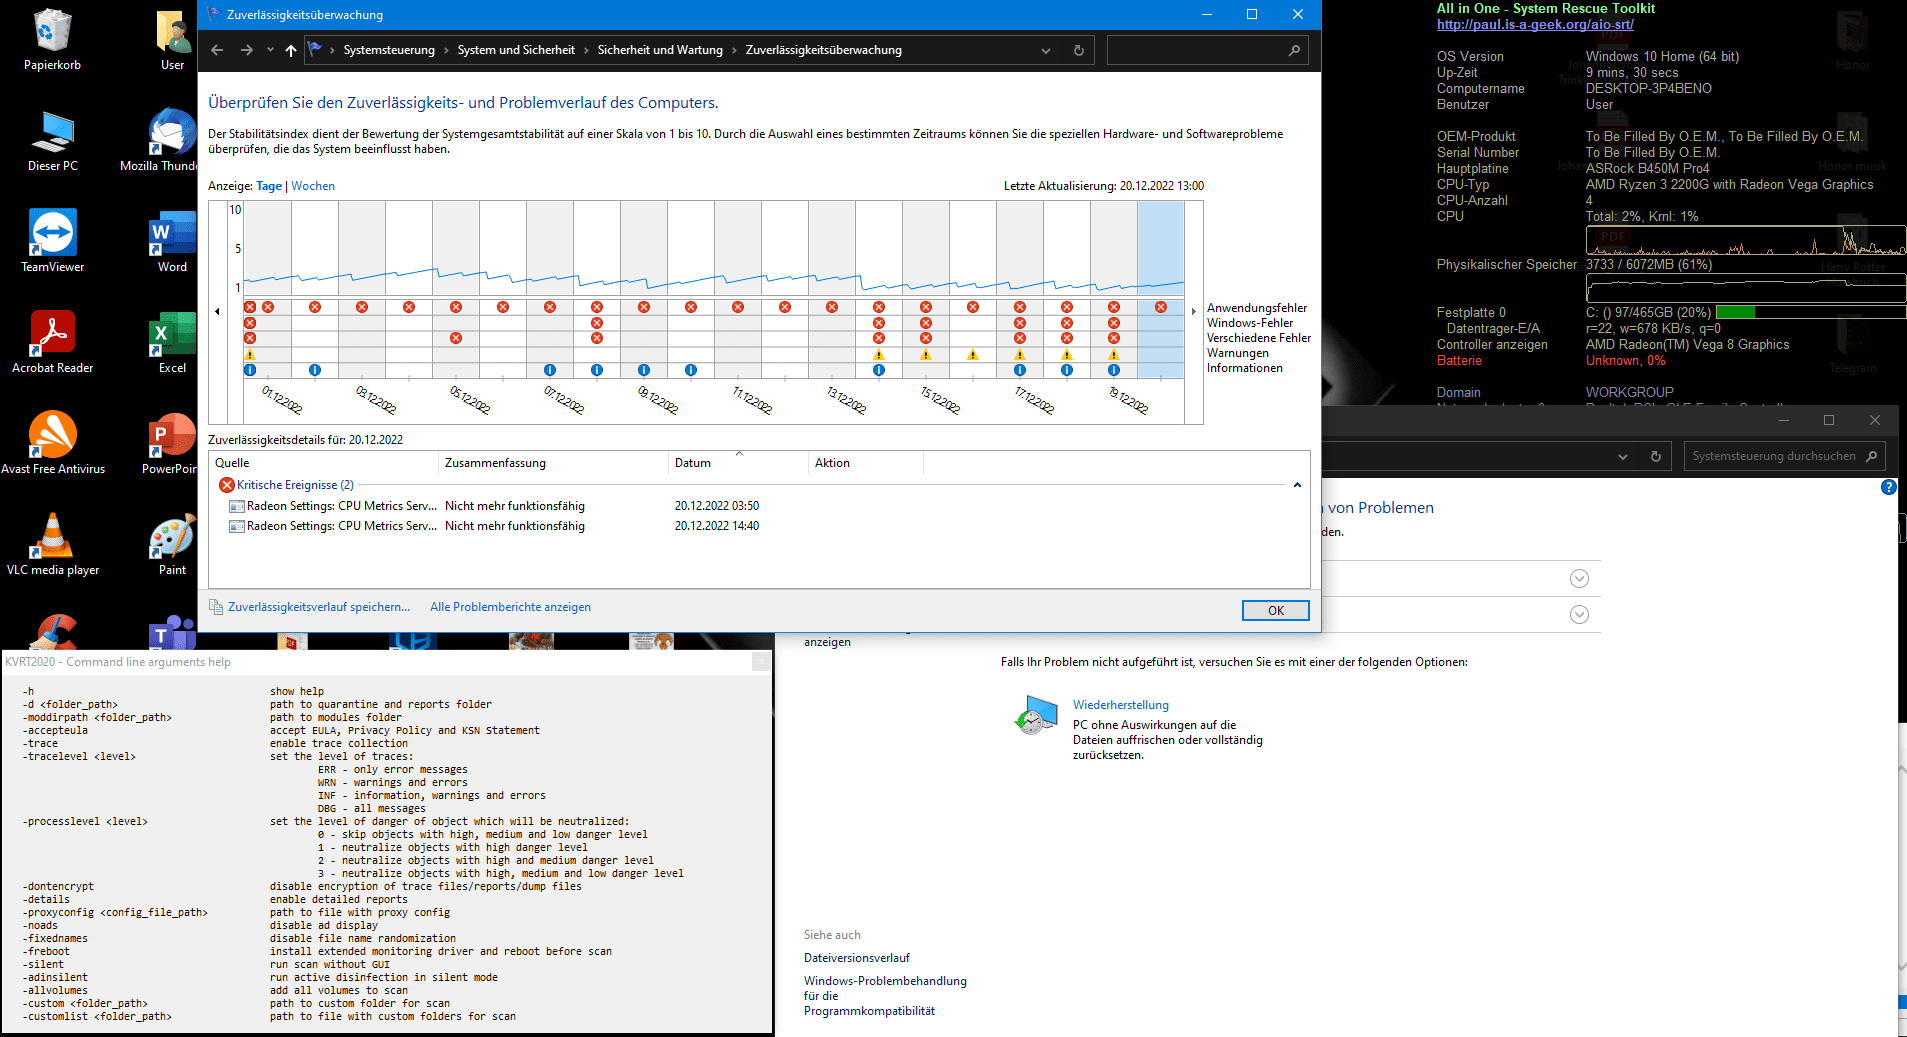1907x1037 pixels.
Task: Open the address dropdown in the Systemsteuerung window
Action: (1622, 456)
